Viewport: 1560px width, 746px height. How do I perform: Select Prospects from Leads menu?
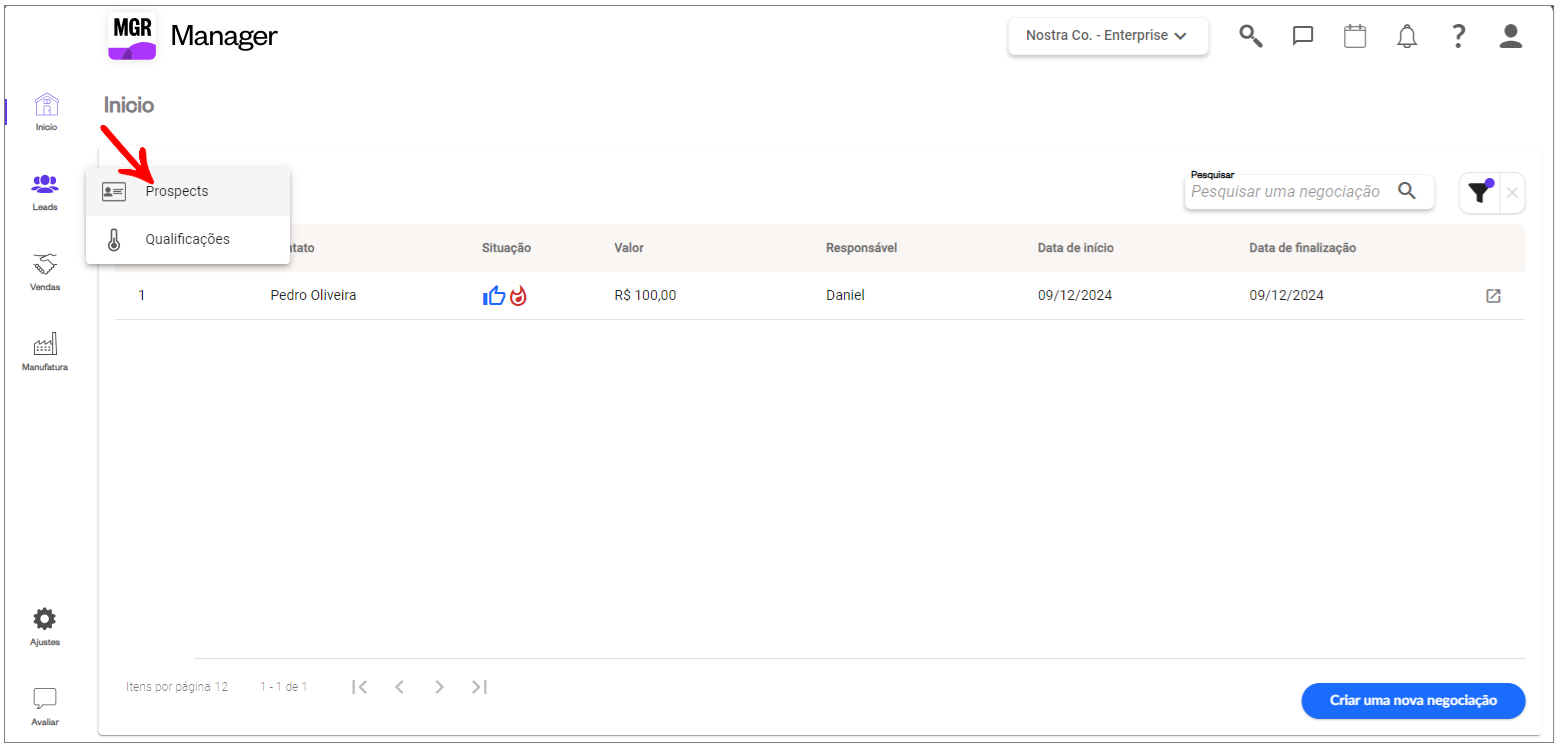pyautogui.click(x=188, y=191)
